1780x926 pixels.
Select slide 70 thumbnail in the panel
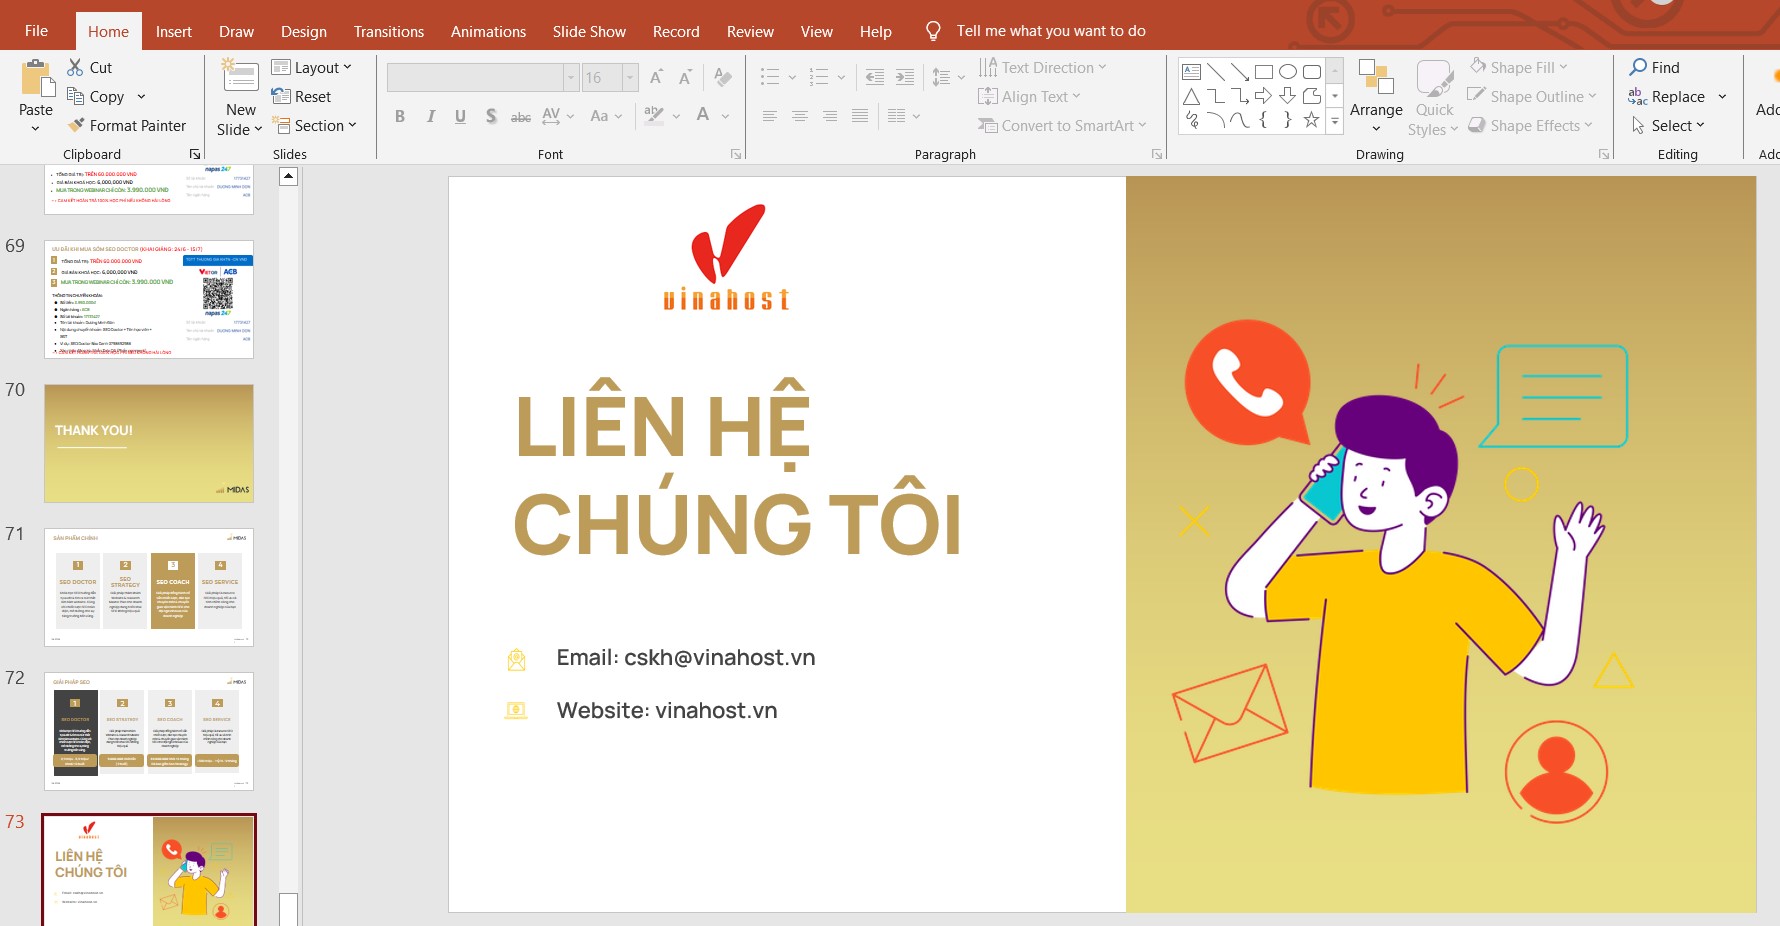[x=148, y=443]
